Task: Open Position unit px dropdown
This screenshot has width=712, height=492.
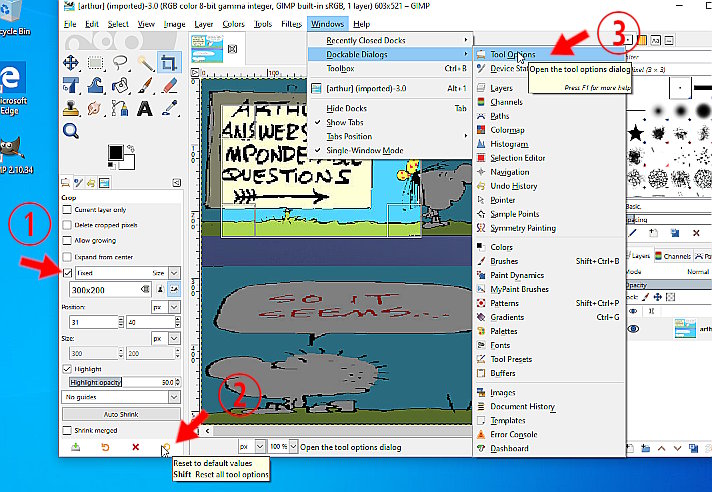Action: point(174,307)
